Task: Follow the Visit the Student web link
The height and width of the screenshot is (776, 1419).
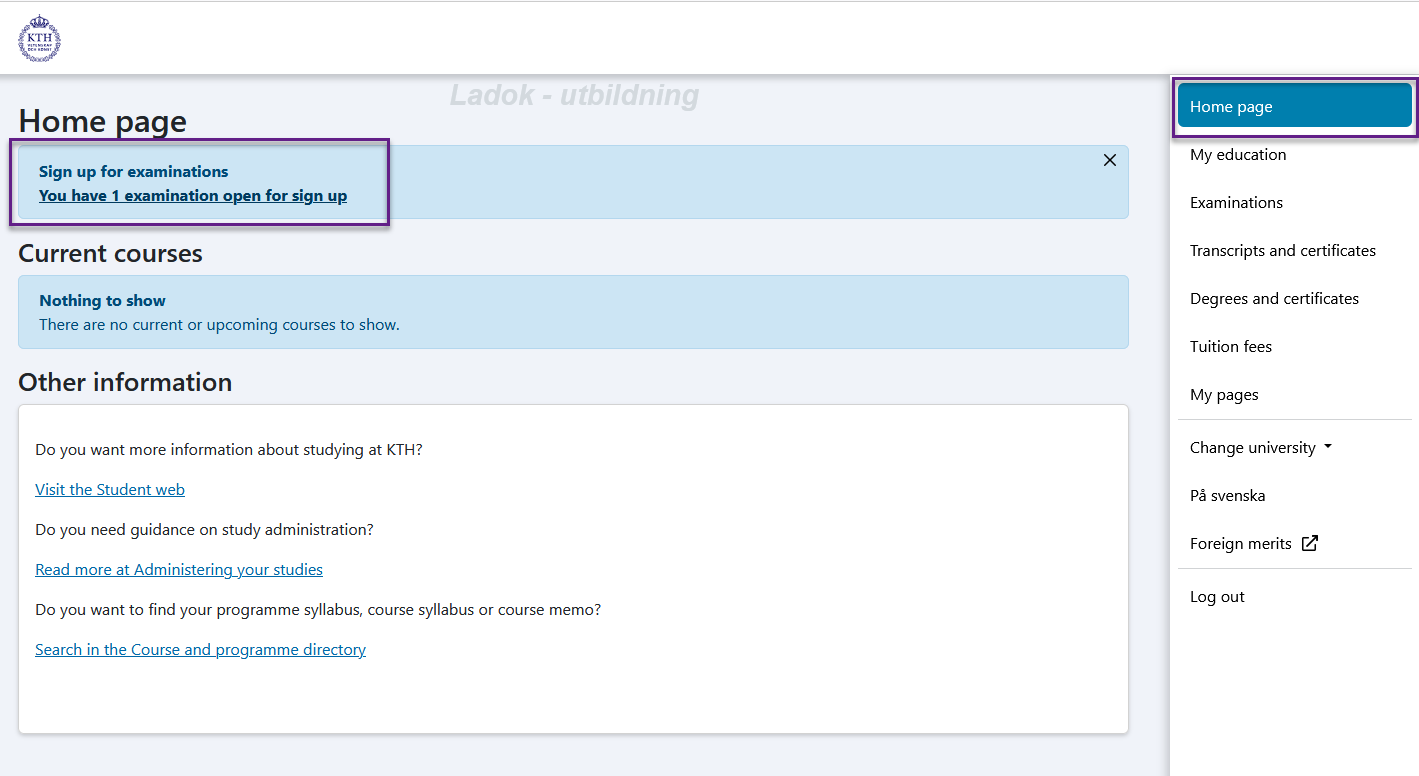Action: coord(110,489)
